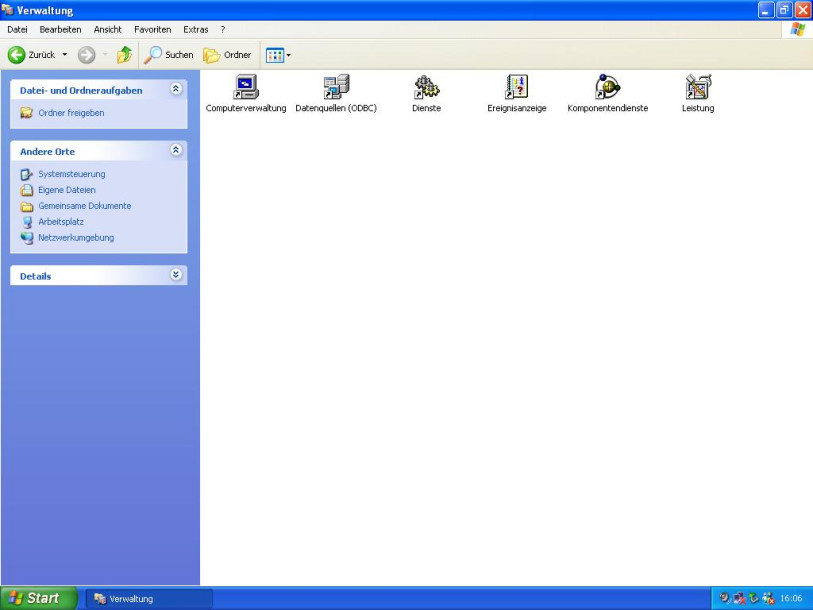The height and width of the screenshot is (610, 813).
Task: Open the Extras menu
Action: click(195, 30)
